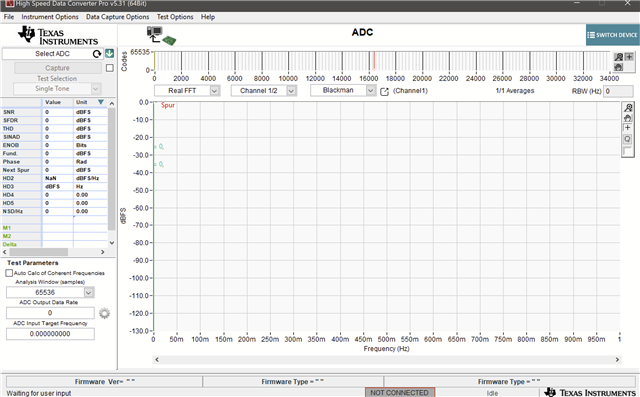Image resolution: width=640 pixels, height=397 pixels.
Task: Open the Analysis Window samples dropdown arrow
Action: pos(89,293)
